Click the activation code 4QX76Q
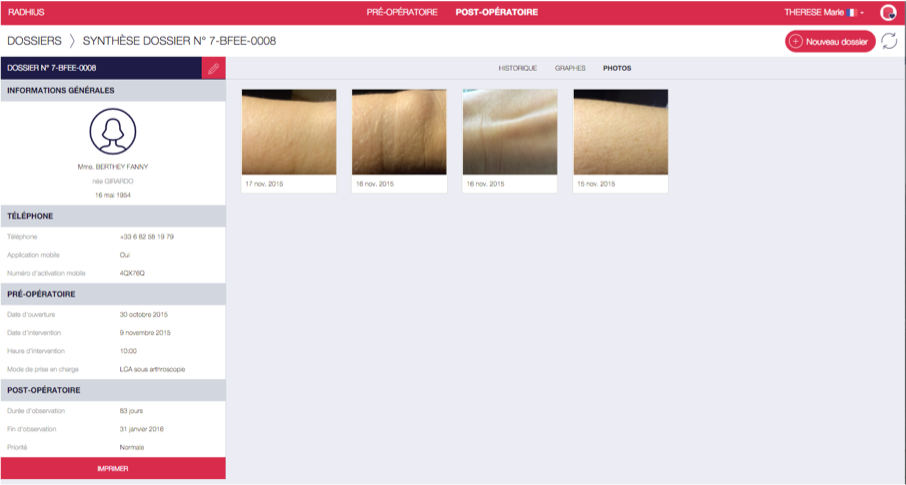This screenshot has width=906, height=485. (132, 273)
